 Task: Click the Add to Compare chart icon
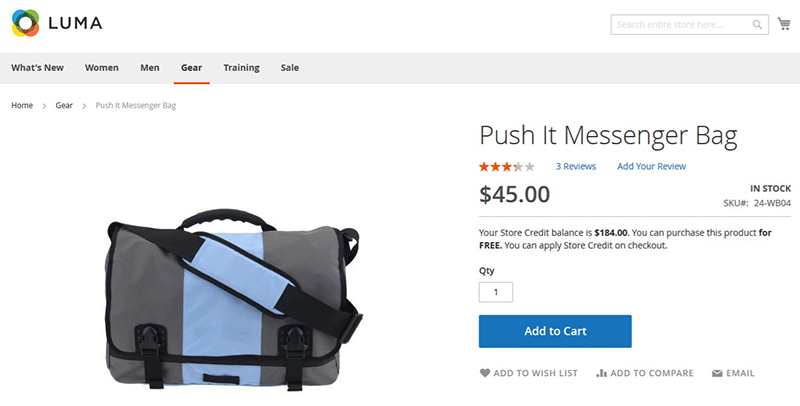602,373
